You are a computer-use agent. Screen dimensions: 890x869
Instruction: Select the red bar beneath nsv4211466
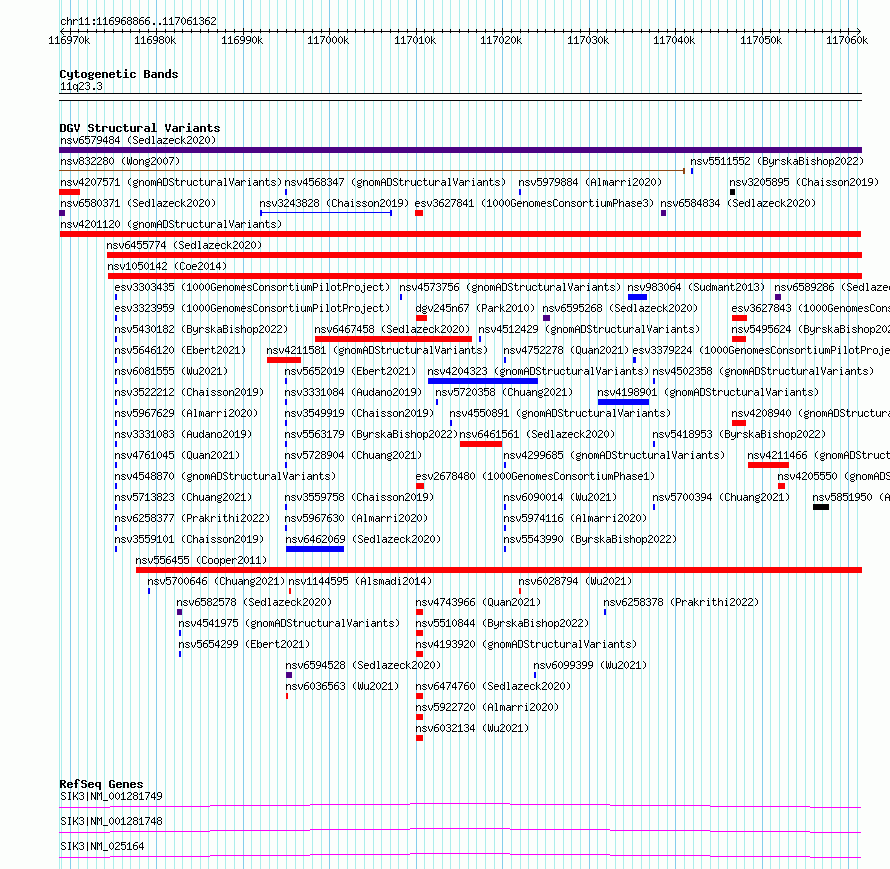click(x=768, y=465)
